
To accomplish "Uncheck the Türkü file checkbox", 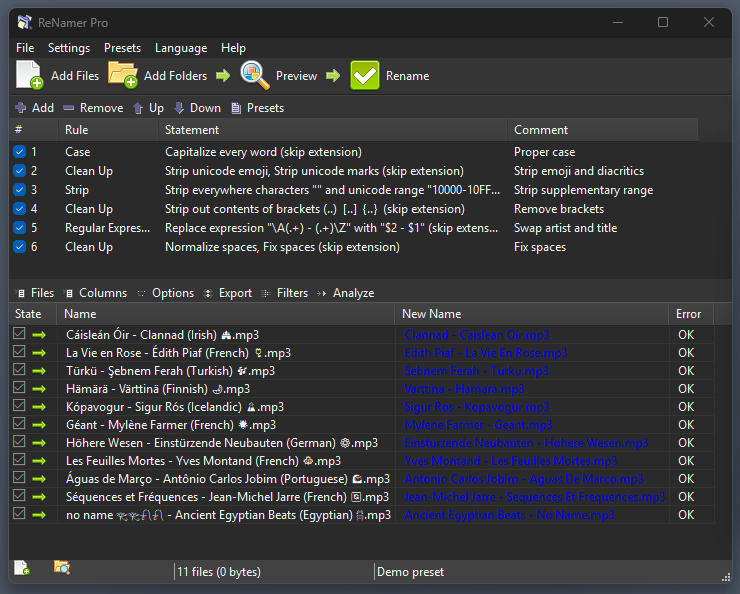I will coord(19,369).
